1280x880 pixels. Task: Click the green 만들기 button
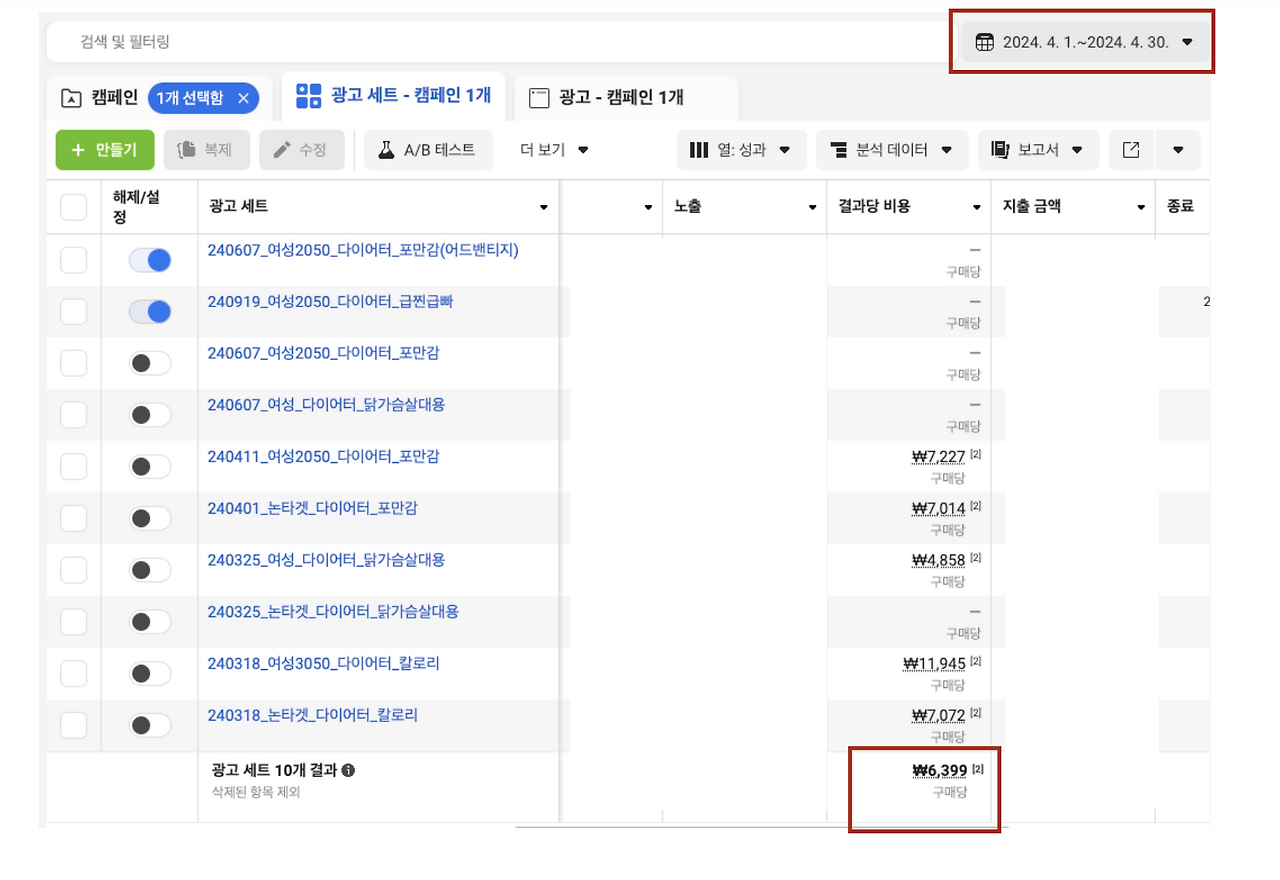pos(104,149)
